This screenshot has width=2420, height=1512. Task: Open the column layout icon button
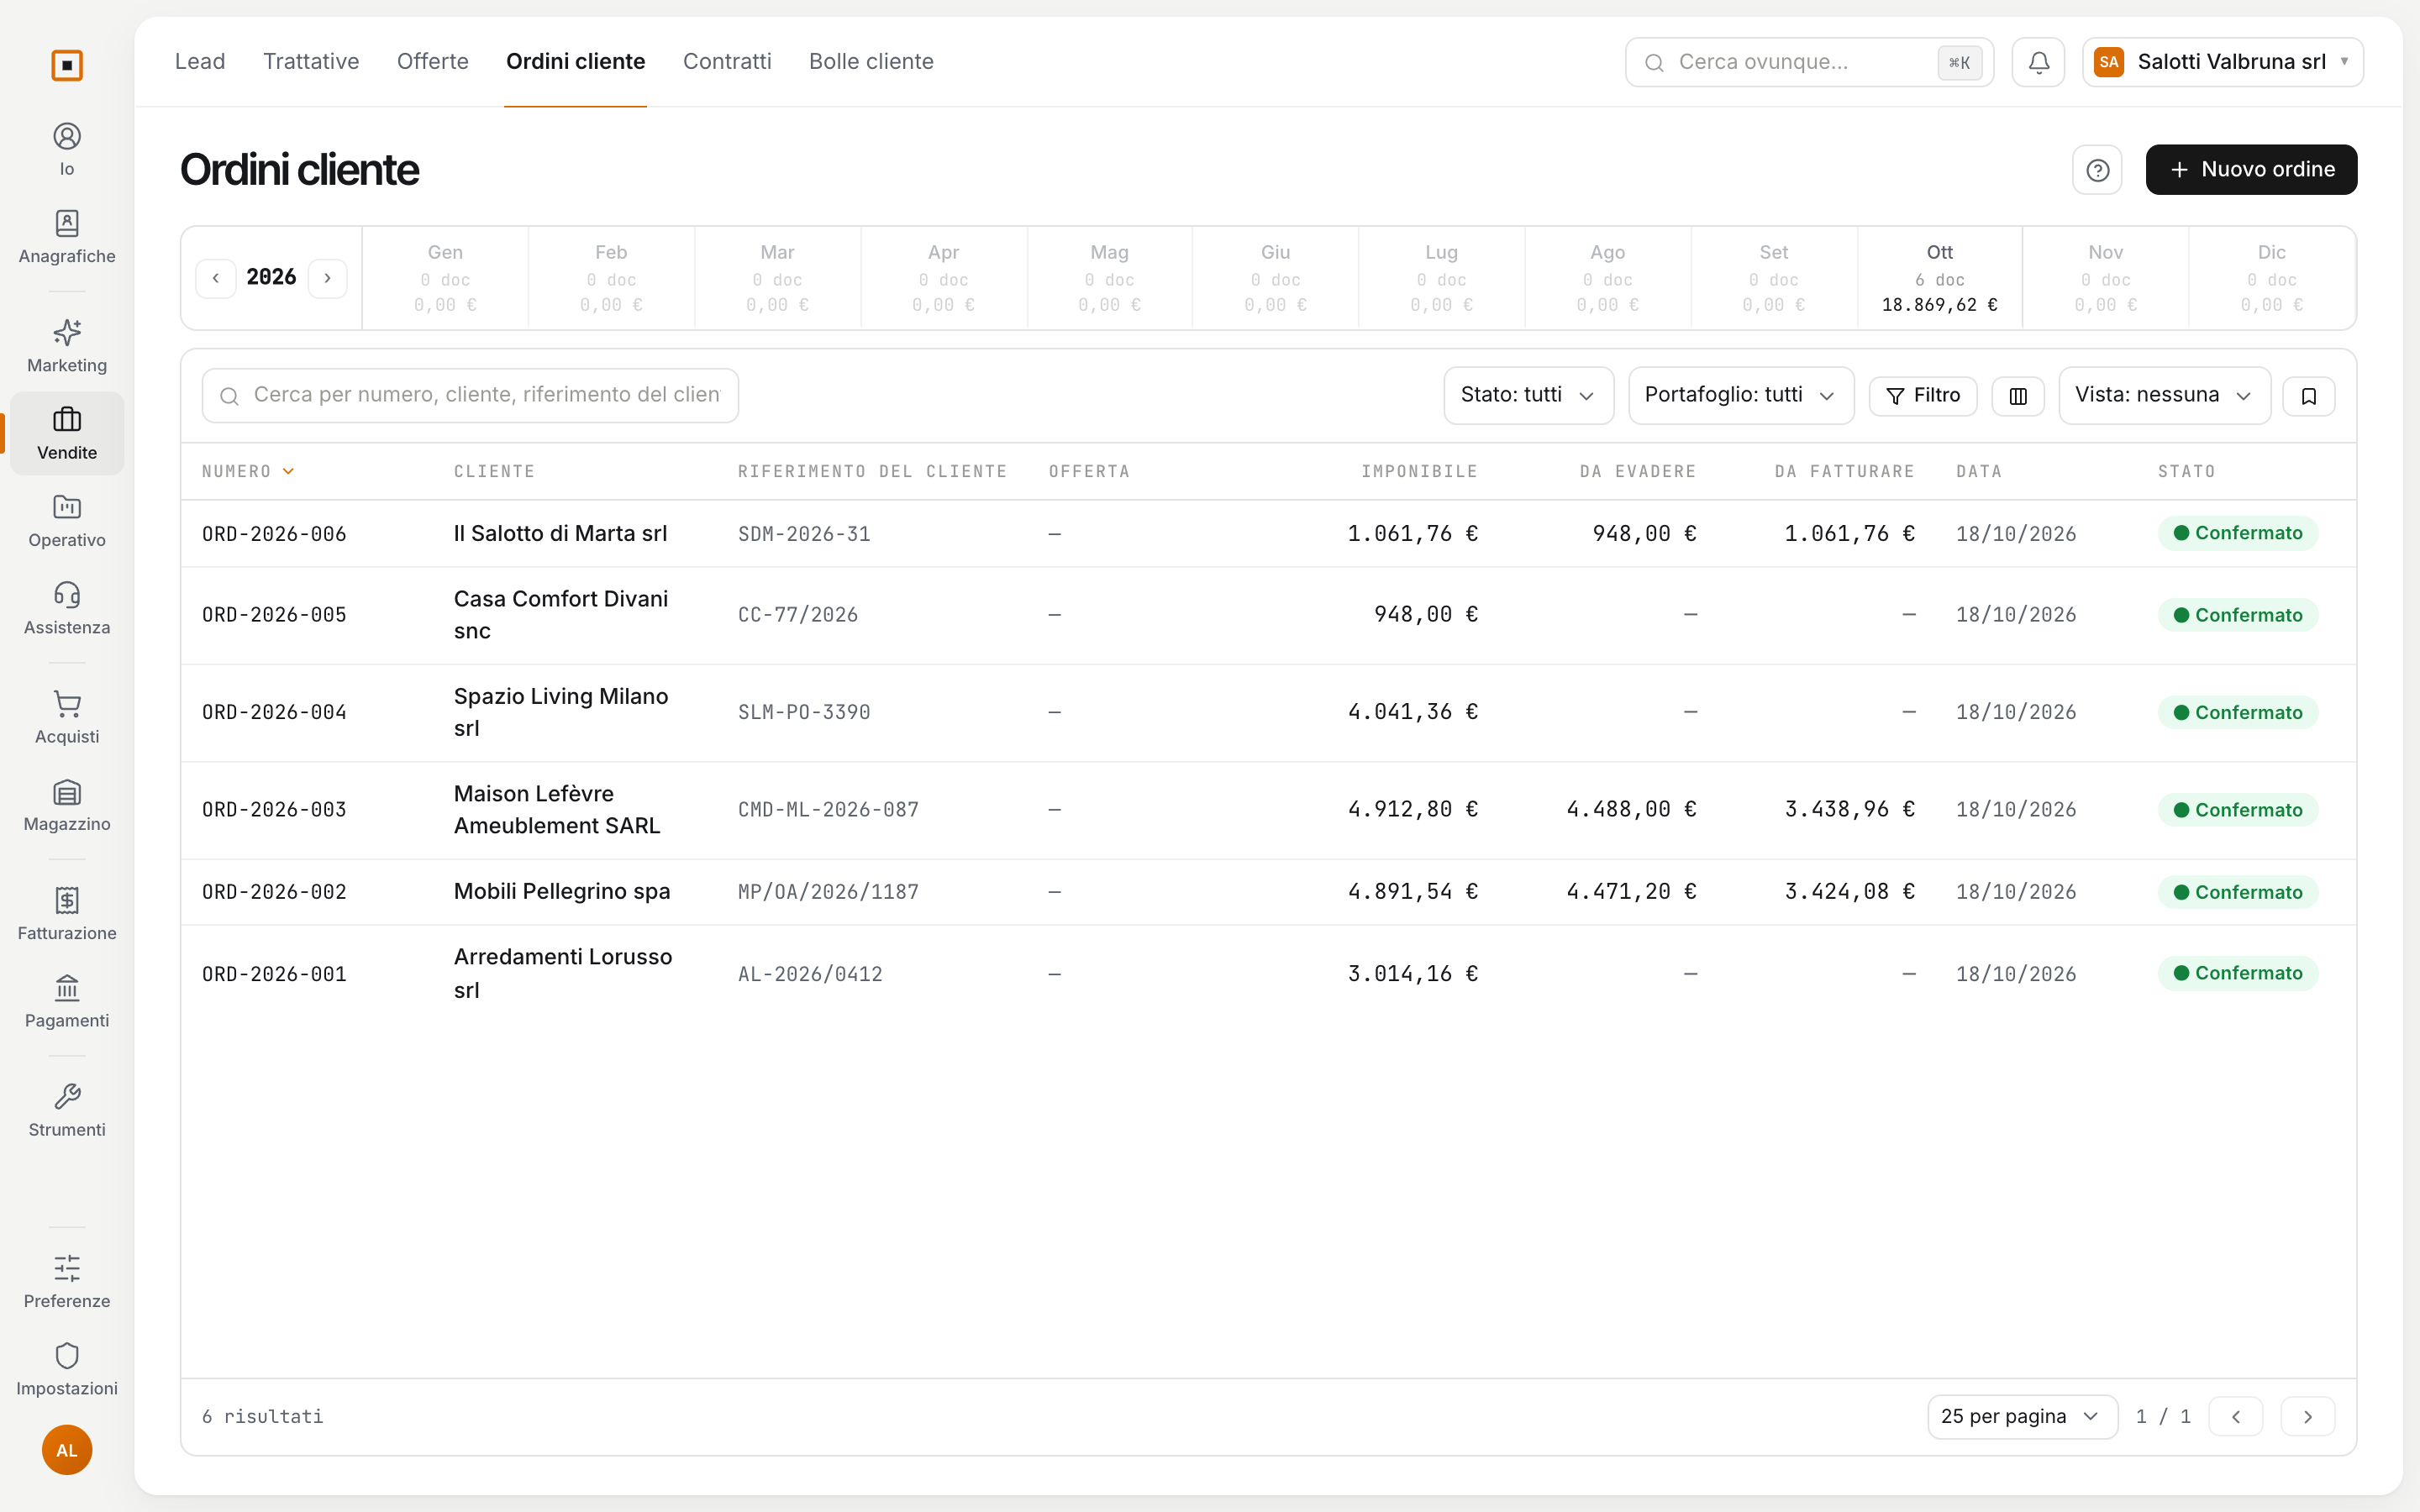2018,396
